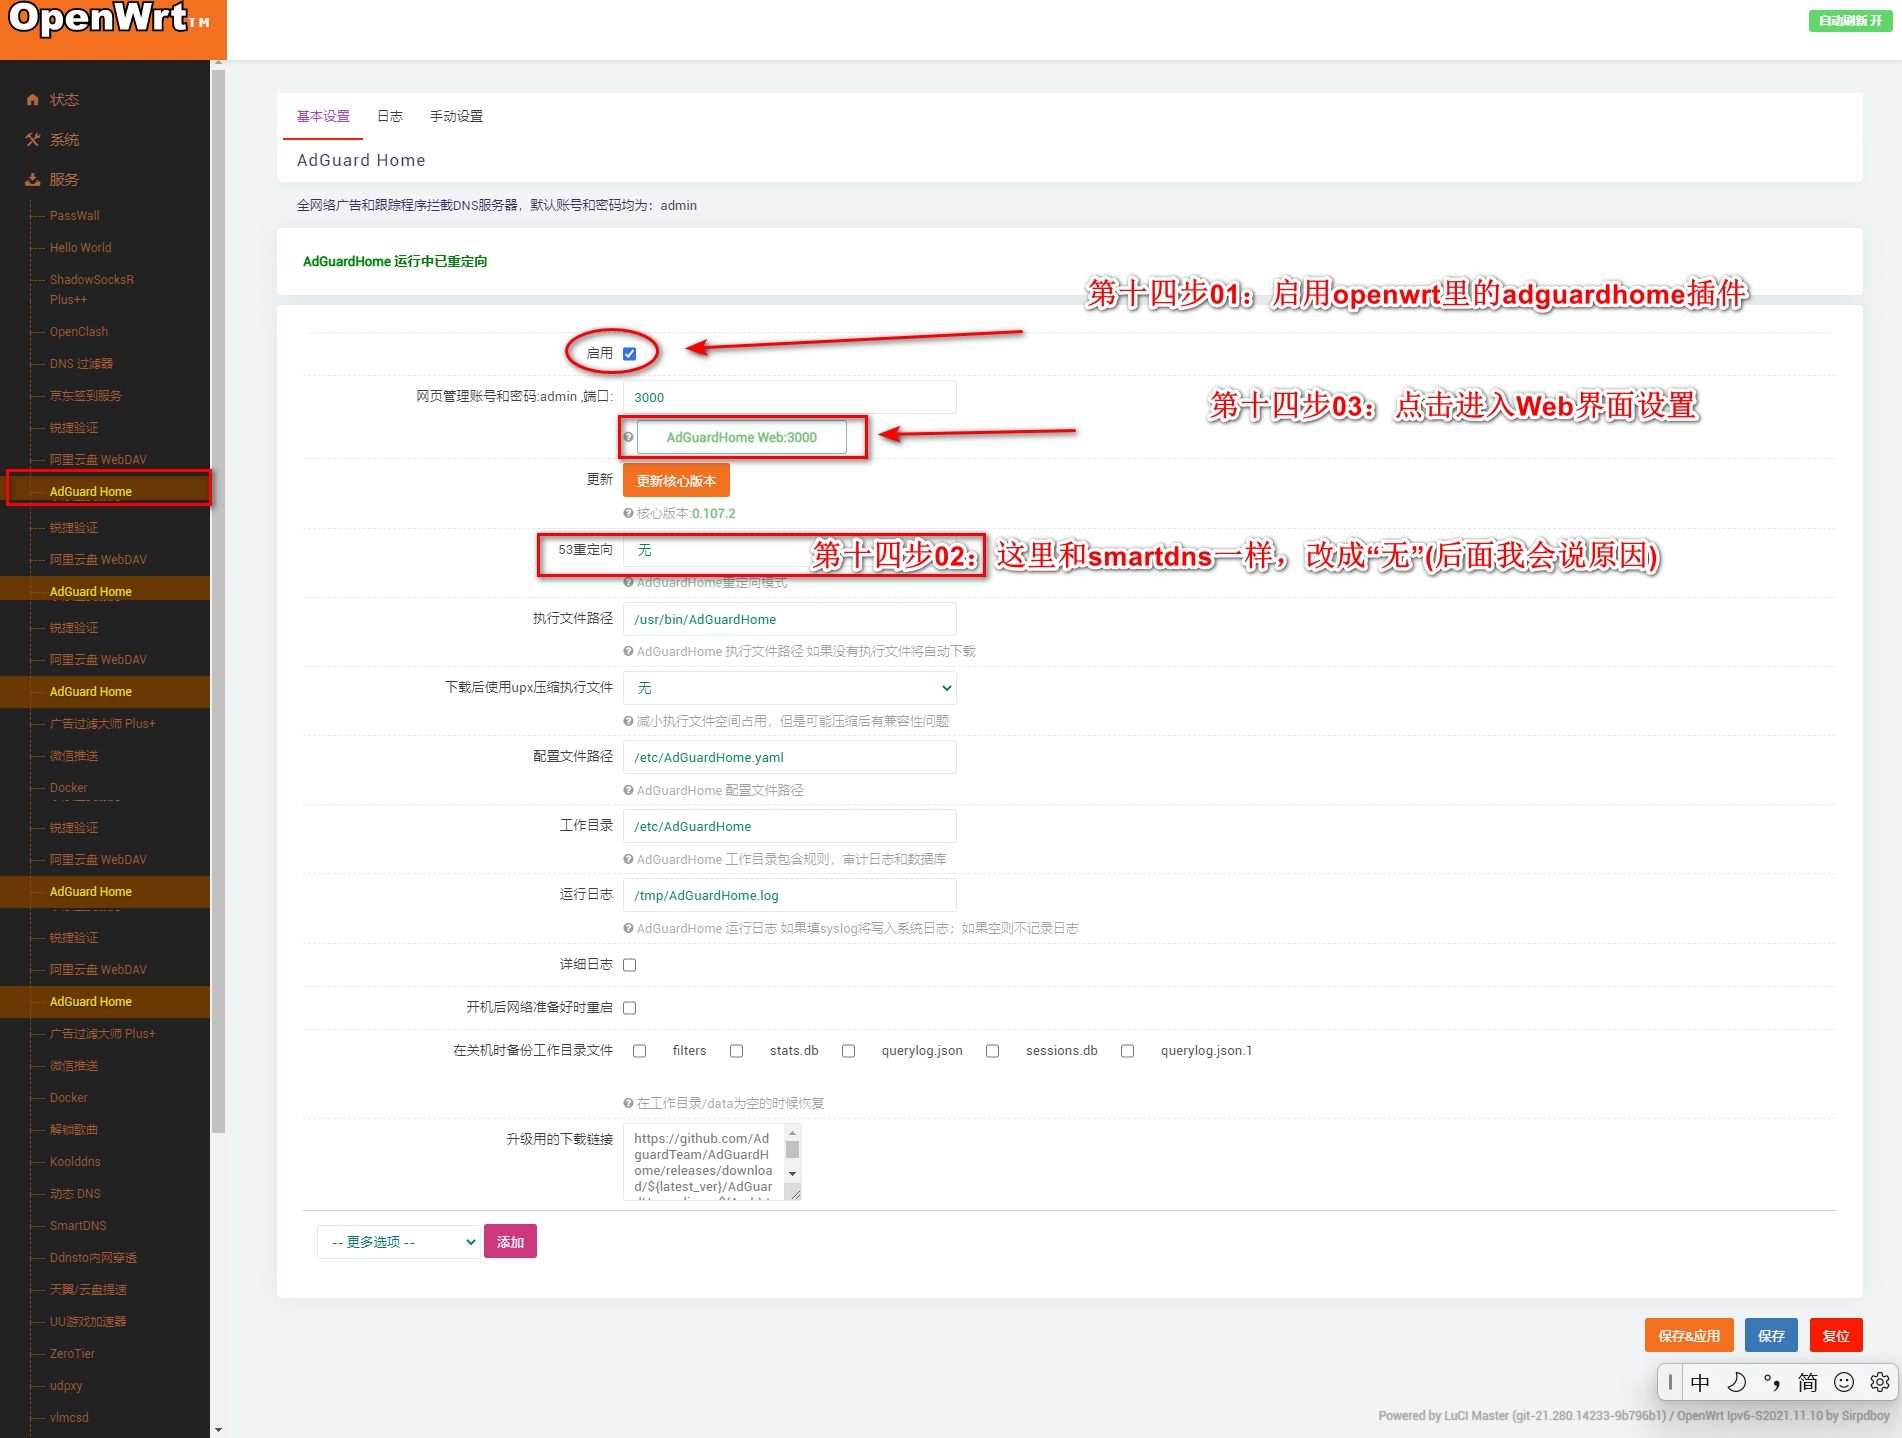Click the home icon next to 状态
Screen dimensions: 1902x1438
pyautogui.click(x=33, y=100)
